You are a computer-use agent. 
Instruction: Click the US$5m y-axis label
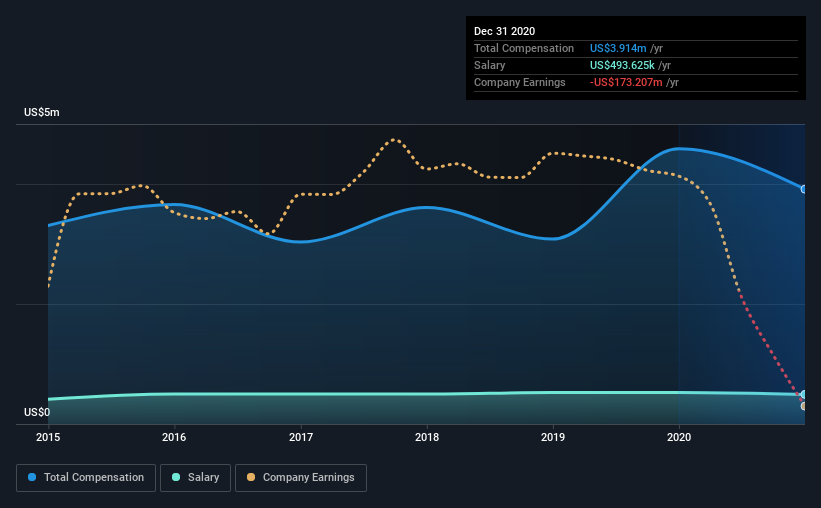point(41,113)
